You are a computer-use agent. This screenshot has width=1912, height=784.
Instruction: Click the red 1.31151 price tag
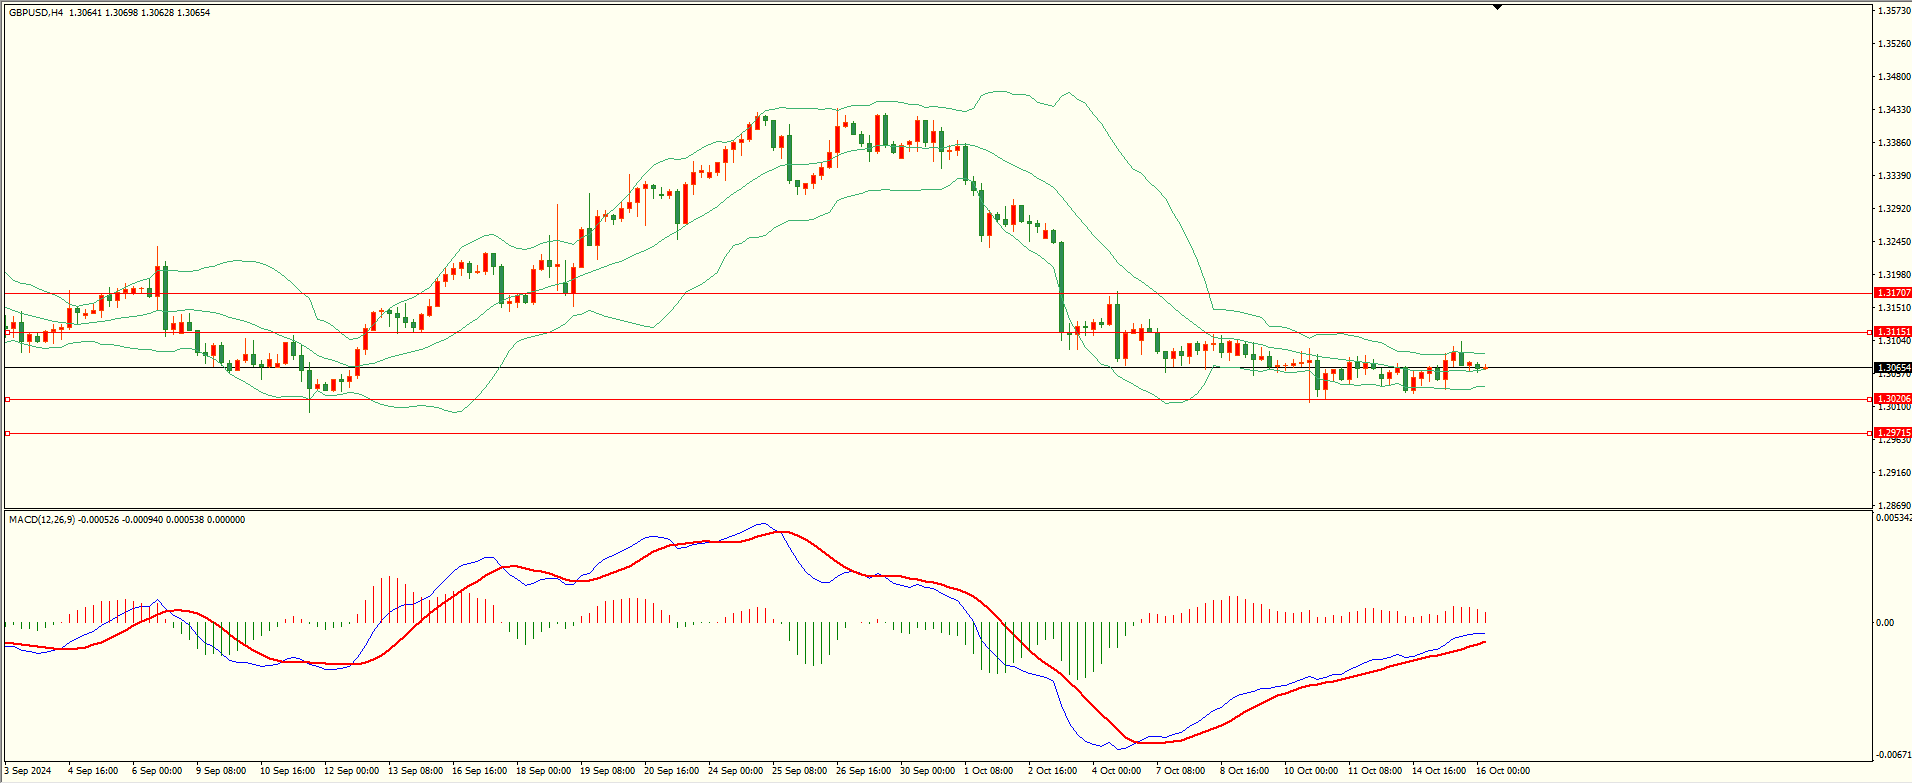(x=1892, y=332)
